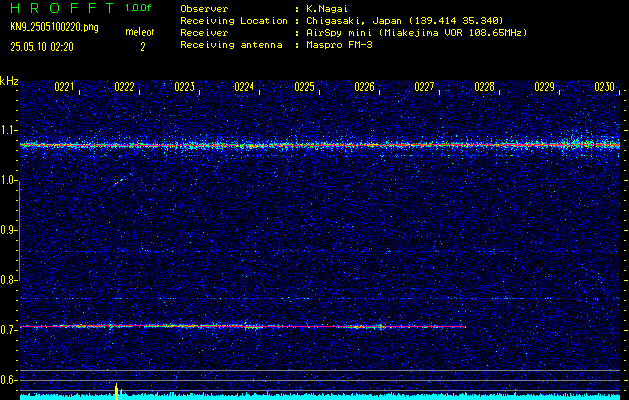Click the timestamp 25.05.10 02:20
This screenshot has width=629, height=400.
click(x=42, y=47)
